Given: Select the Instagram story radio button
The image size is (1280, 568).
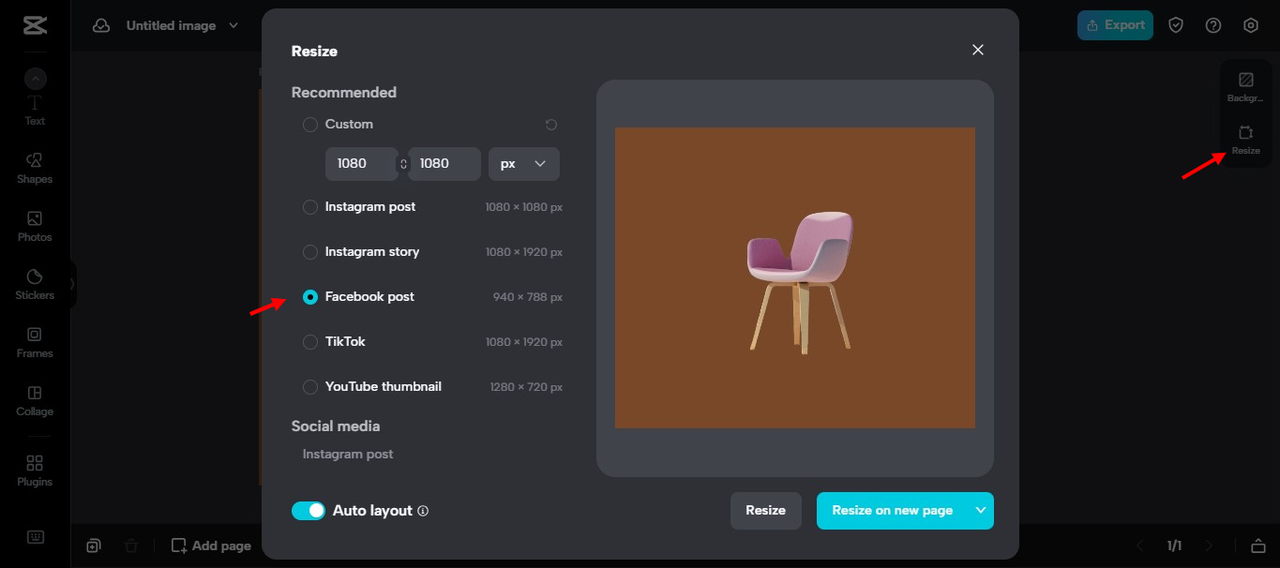Looking at the screenshot, I should (310, 252).
